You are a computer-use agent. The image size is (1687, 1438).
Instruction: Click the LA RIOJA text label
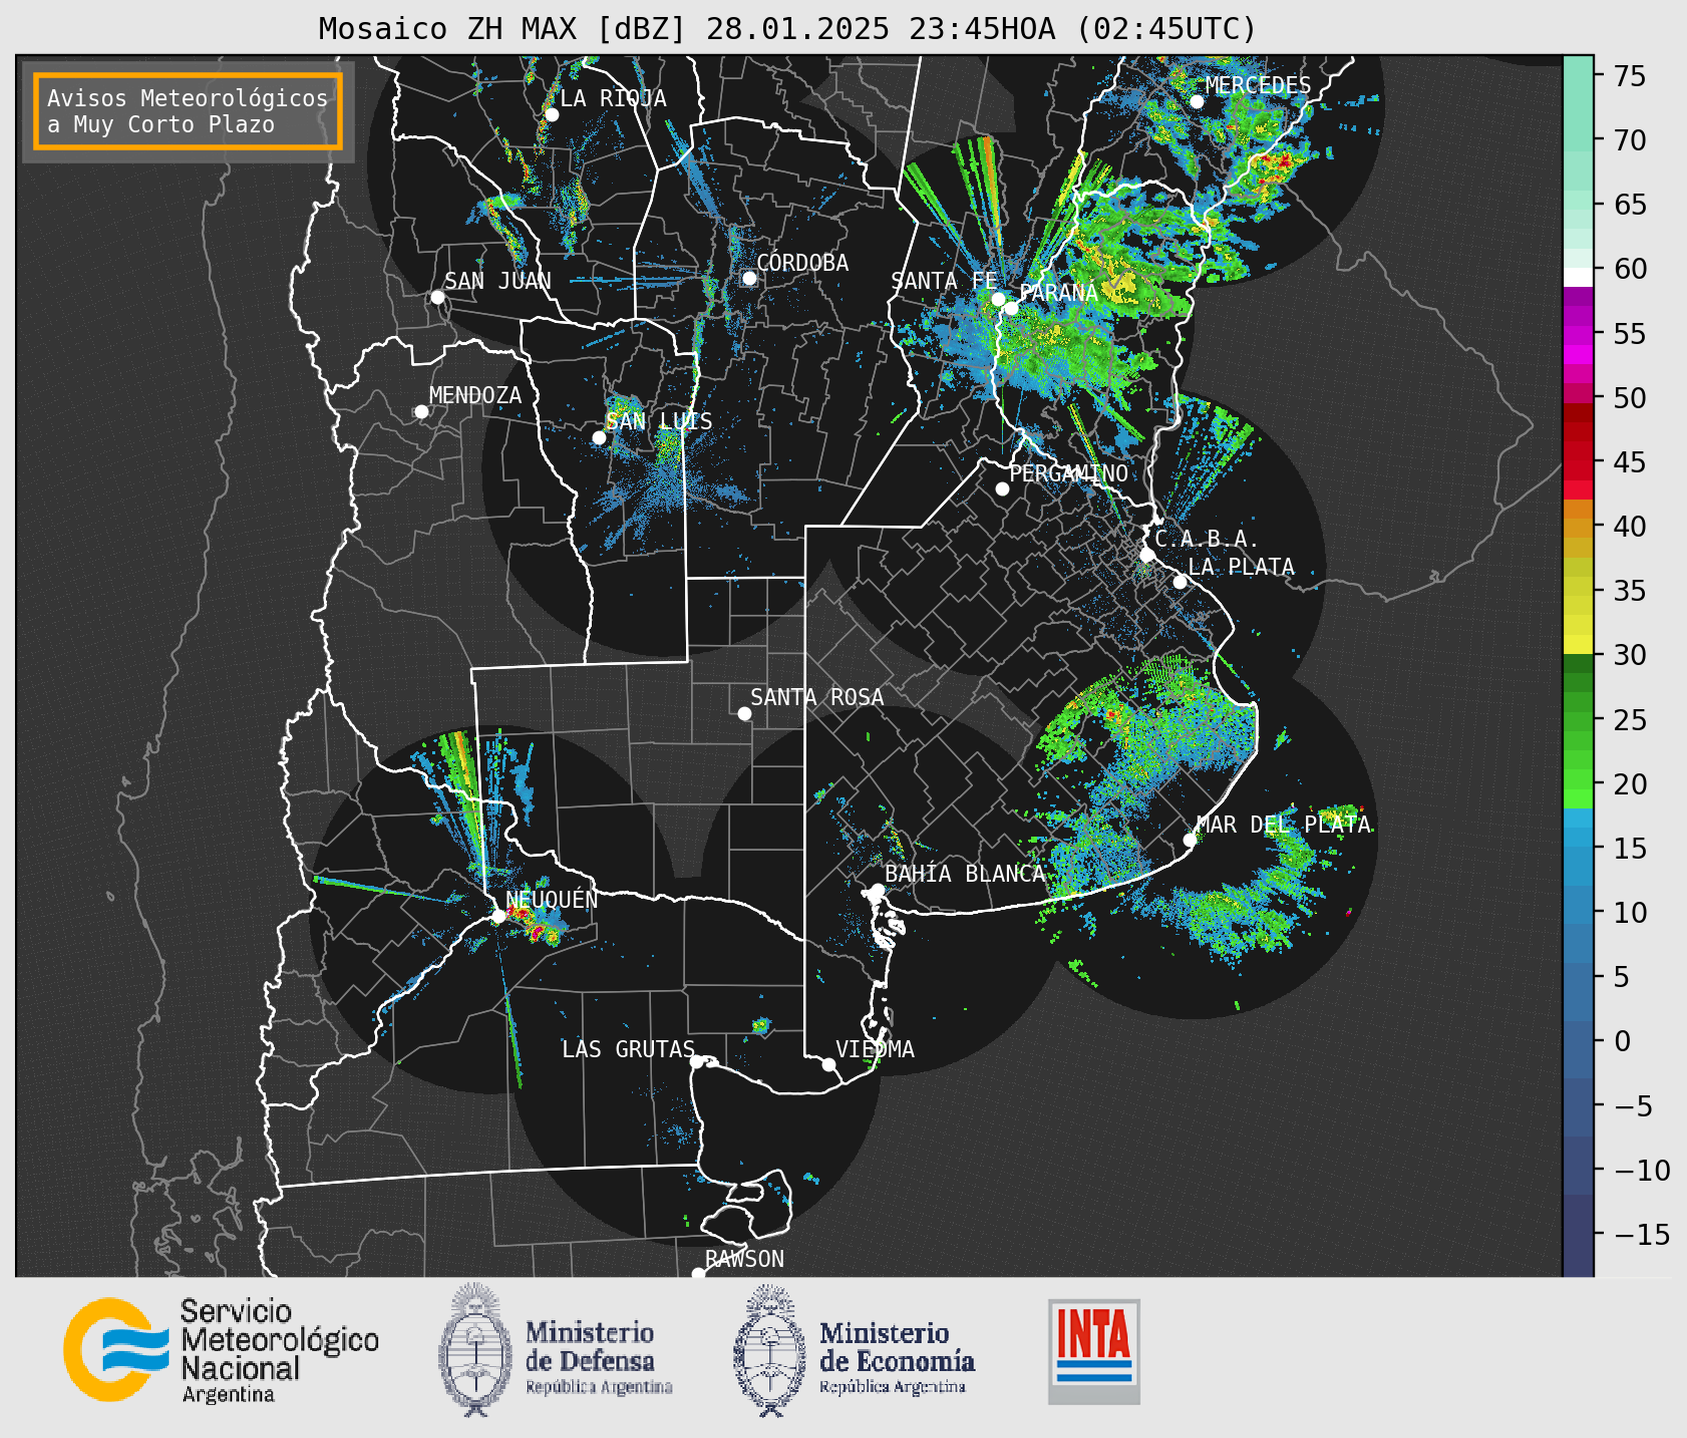click(613, 98)
